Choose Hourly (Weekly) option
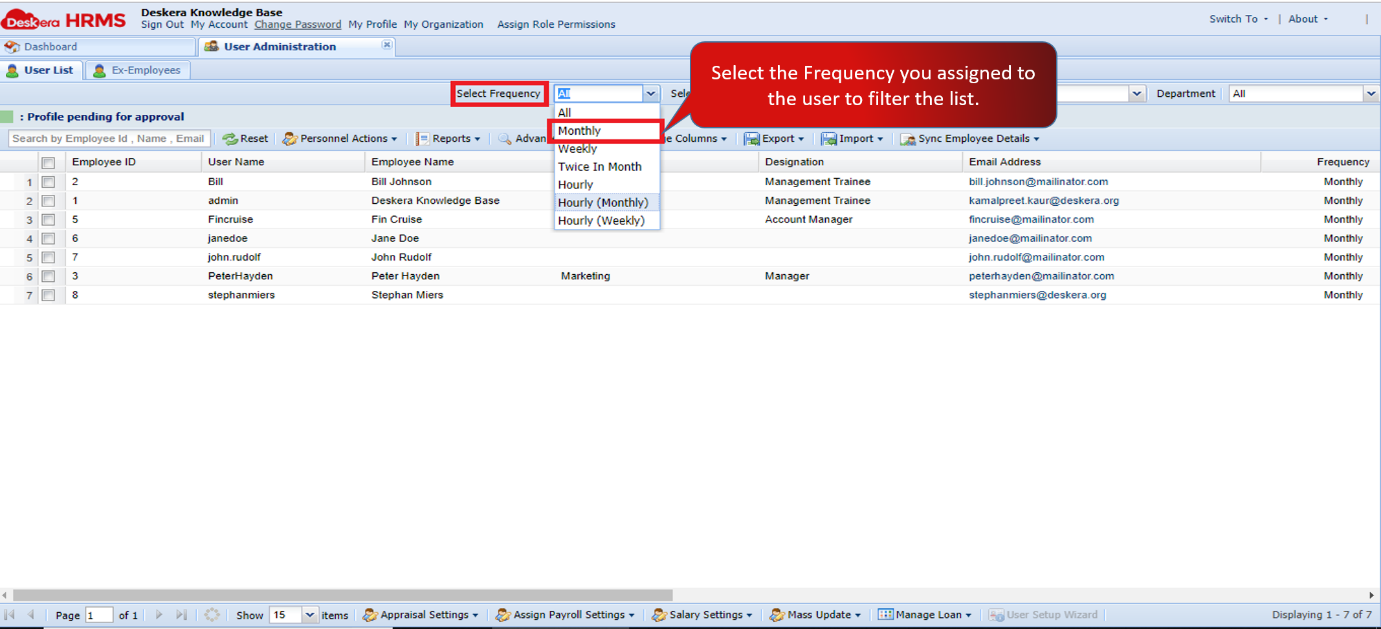The width and height of the screenshot is (1381, 629). coord(607,221)
